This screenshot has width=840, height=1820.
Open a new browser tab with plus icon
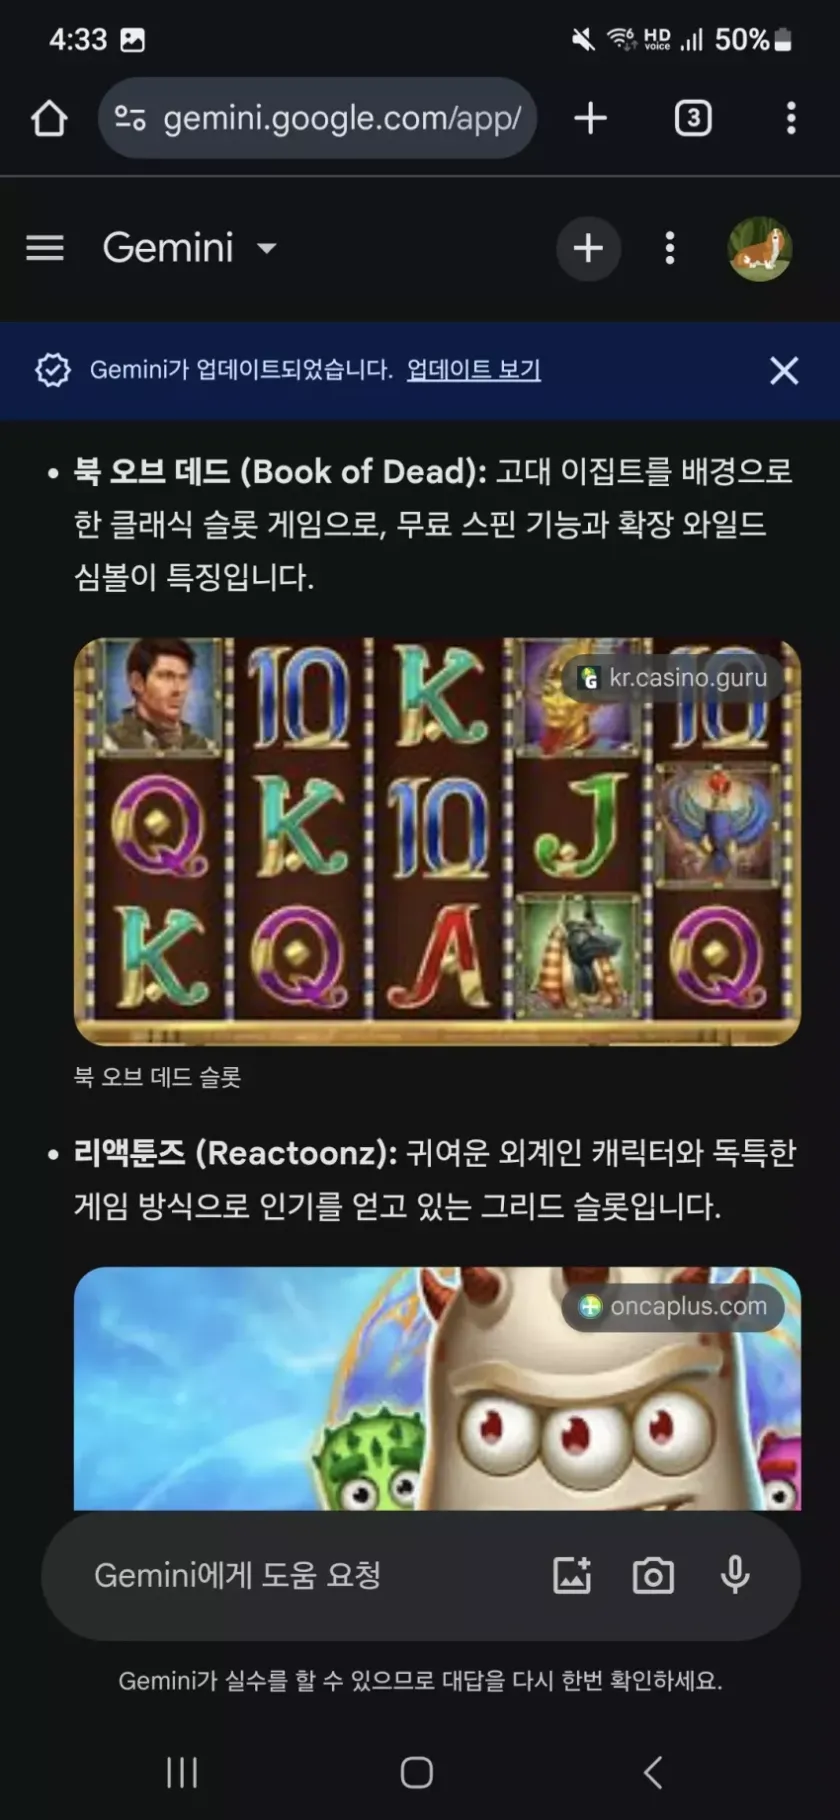click(590, 118)
